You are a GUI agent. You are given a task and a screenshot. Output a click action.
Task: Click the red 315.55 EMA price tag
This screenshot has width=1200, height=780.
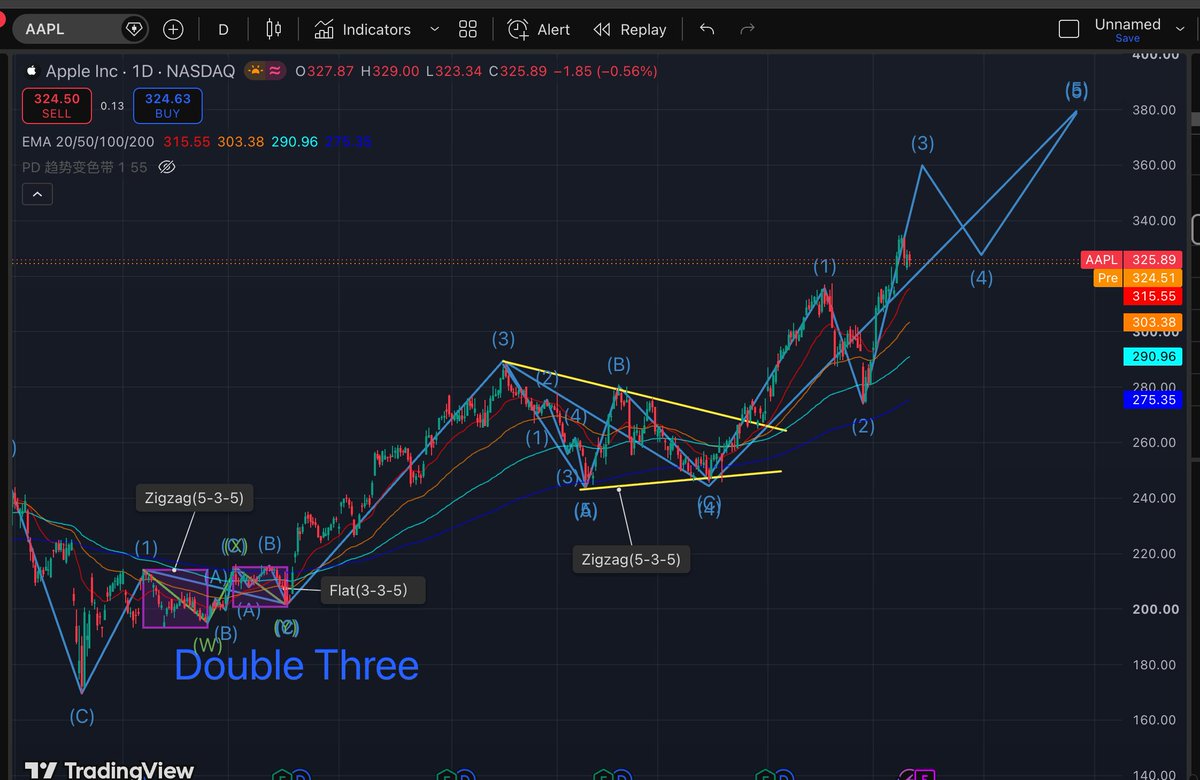pos(1153,296)
